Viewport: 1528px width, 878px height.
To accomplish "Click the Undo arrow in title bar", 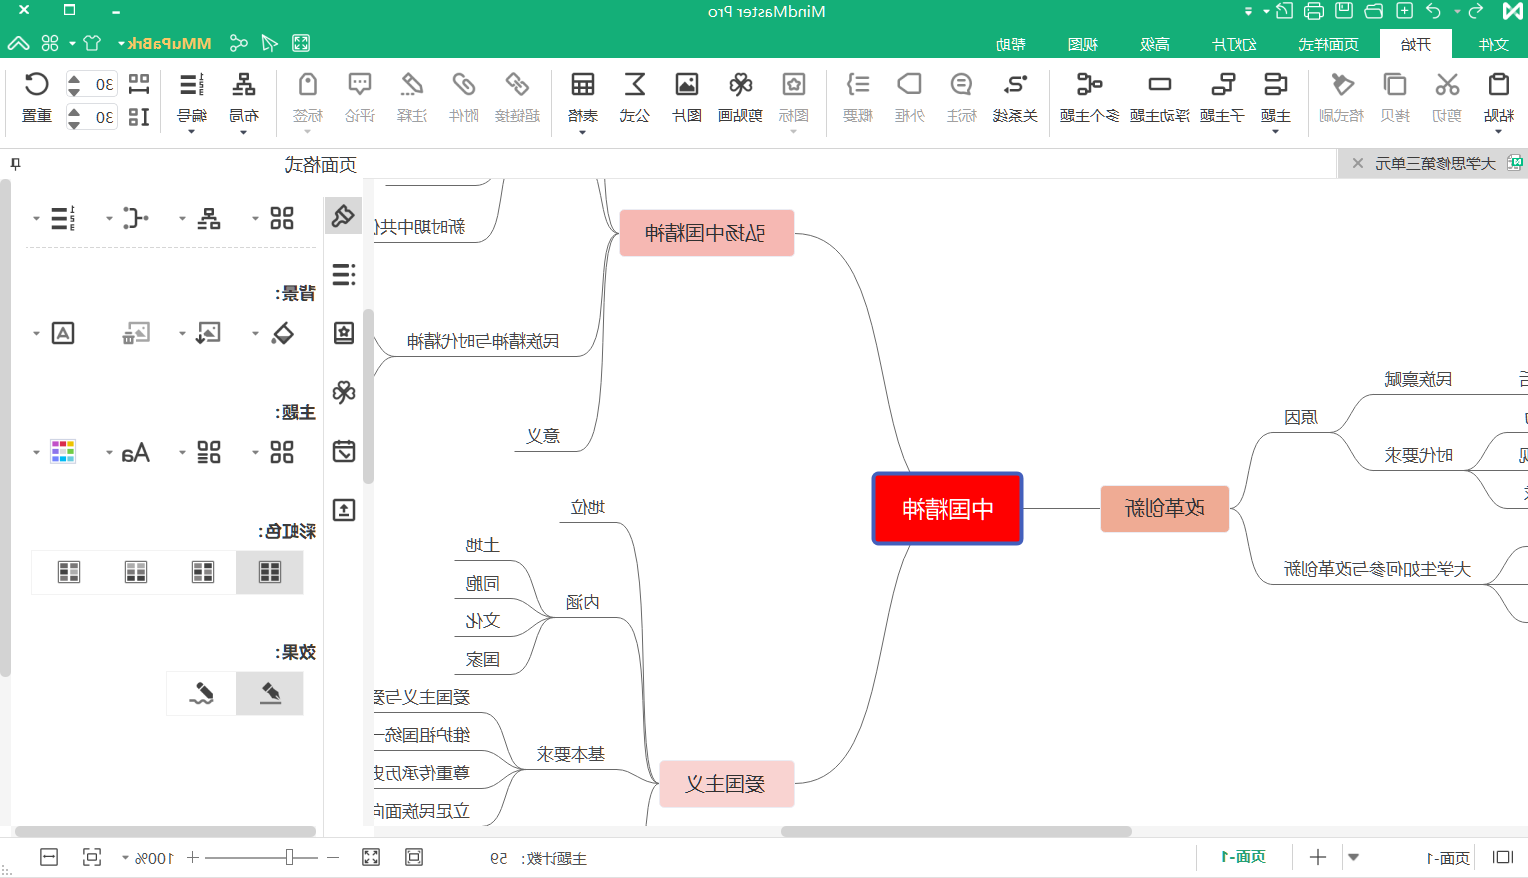I will coord(1434,11).
